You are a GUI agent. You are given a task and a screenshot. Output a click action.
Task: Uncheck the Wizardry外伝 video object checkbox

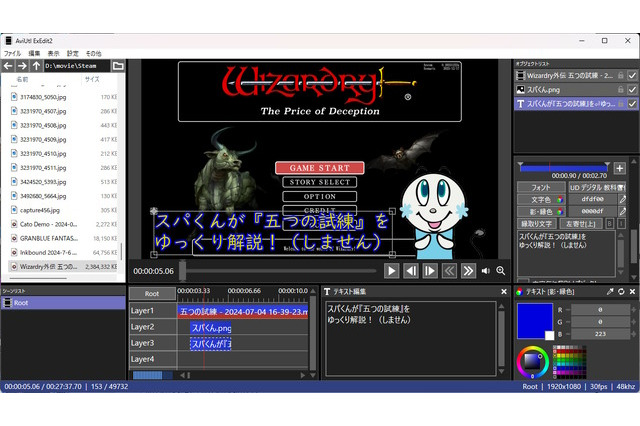coord(632,75)
